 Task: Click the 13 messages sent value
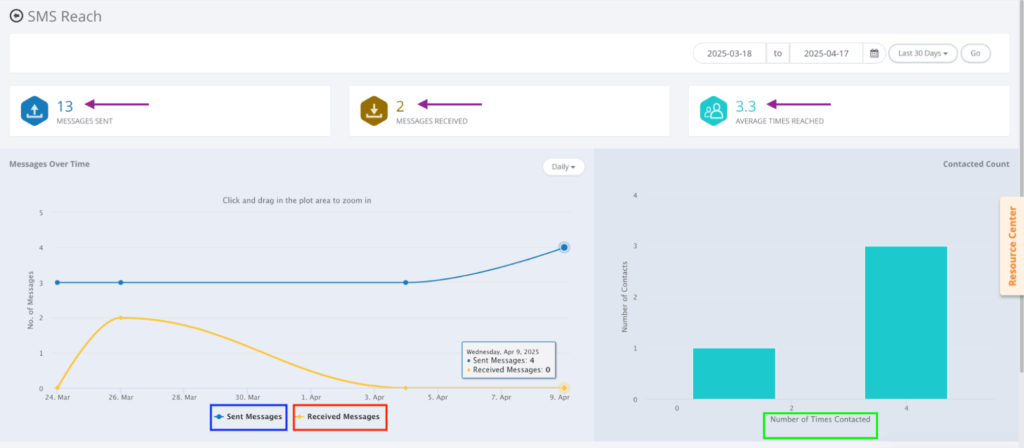tap(65, 106)
